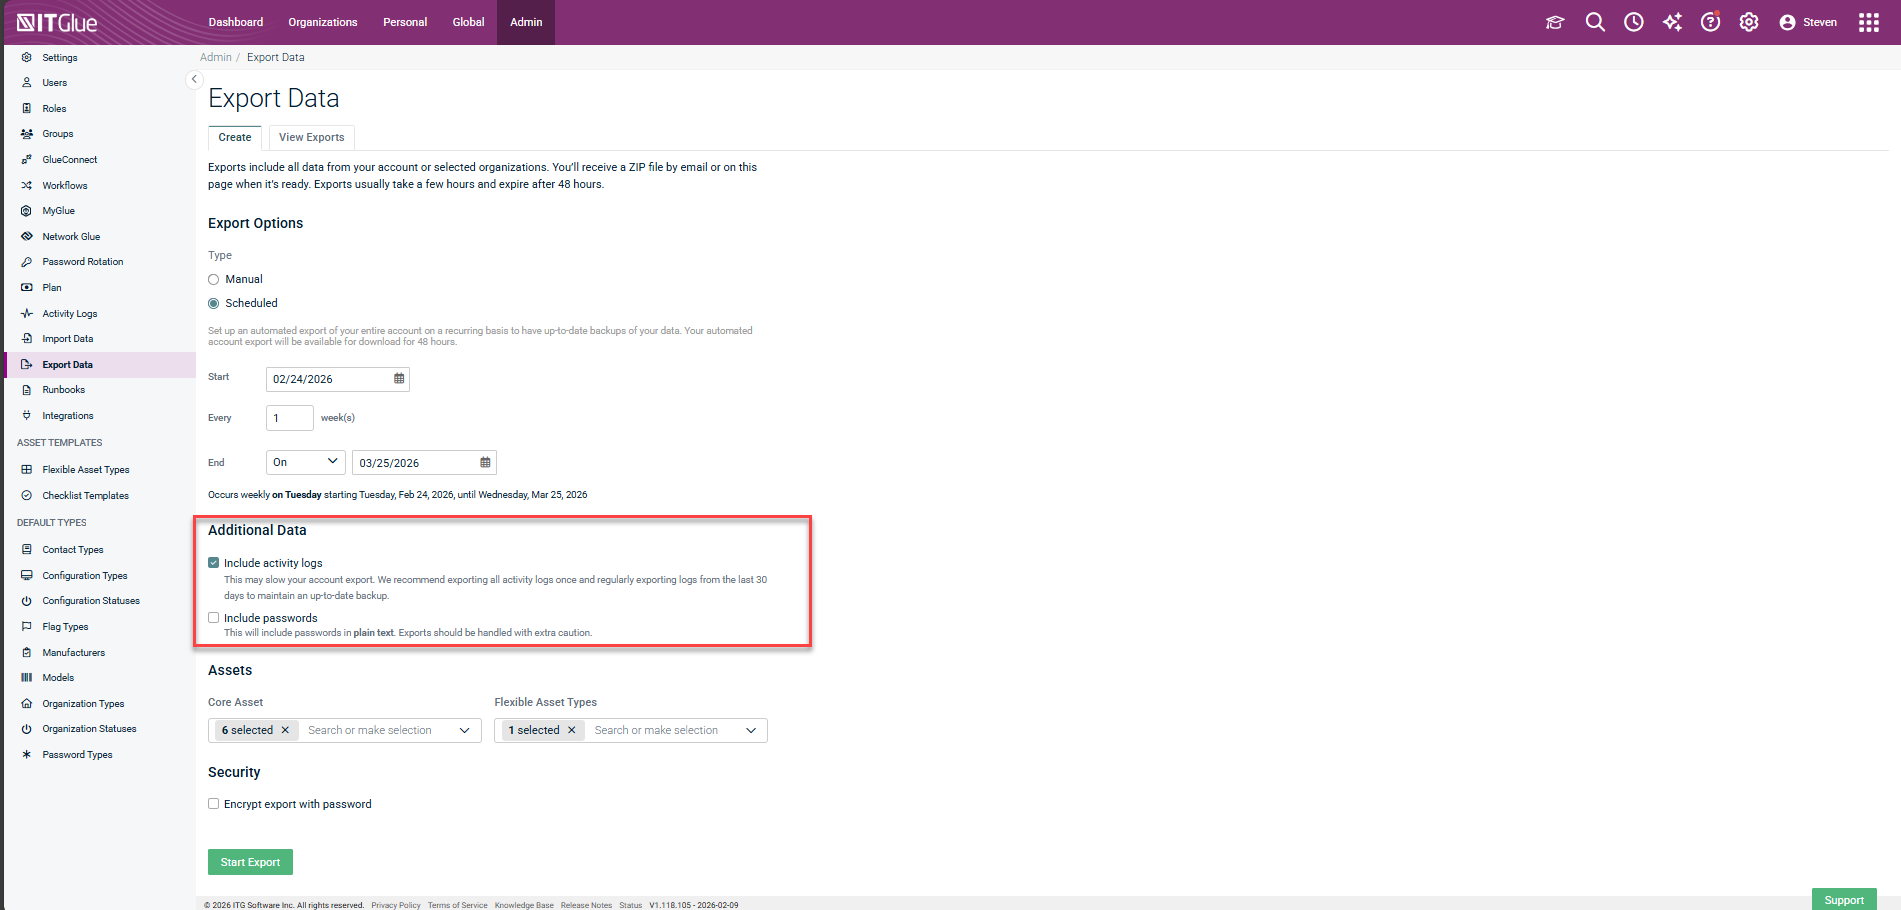Image resolution: width=1901 pixels, height=910 pixels.
Task: Open the Start date calendar icon
Action: point(399,379)
